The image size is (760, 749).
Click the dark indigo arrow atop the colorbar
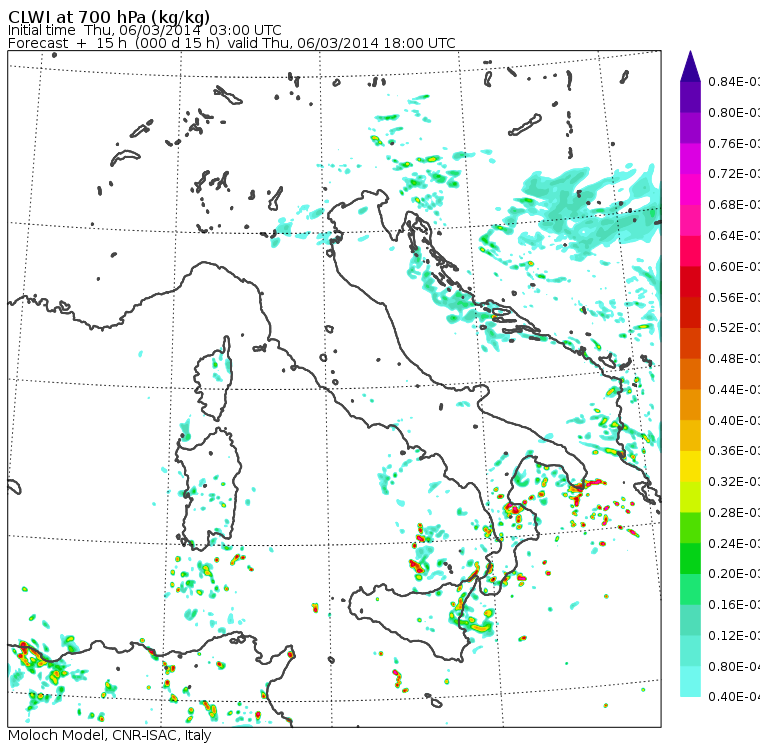tap(690, 66)
